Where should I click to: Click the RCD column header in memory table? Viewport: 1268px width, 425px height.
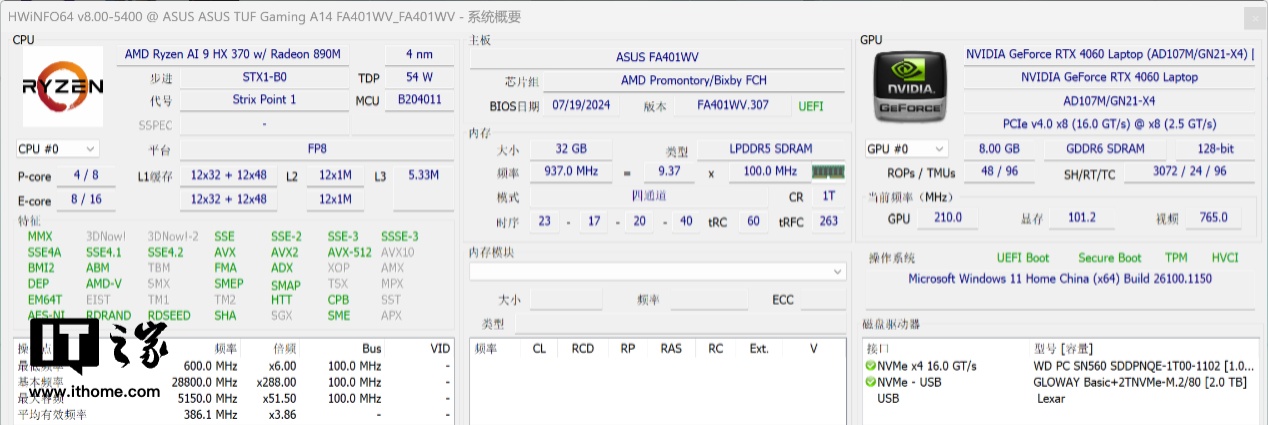(582, 349)
